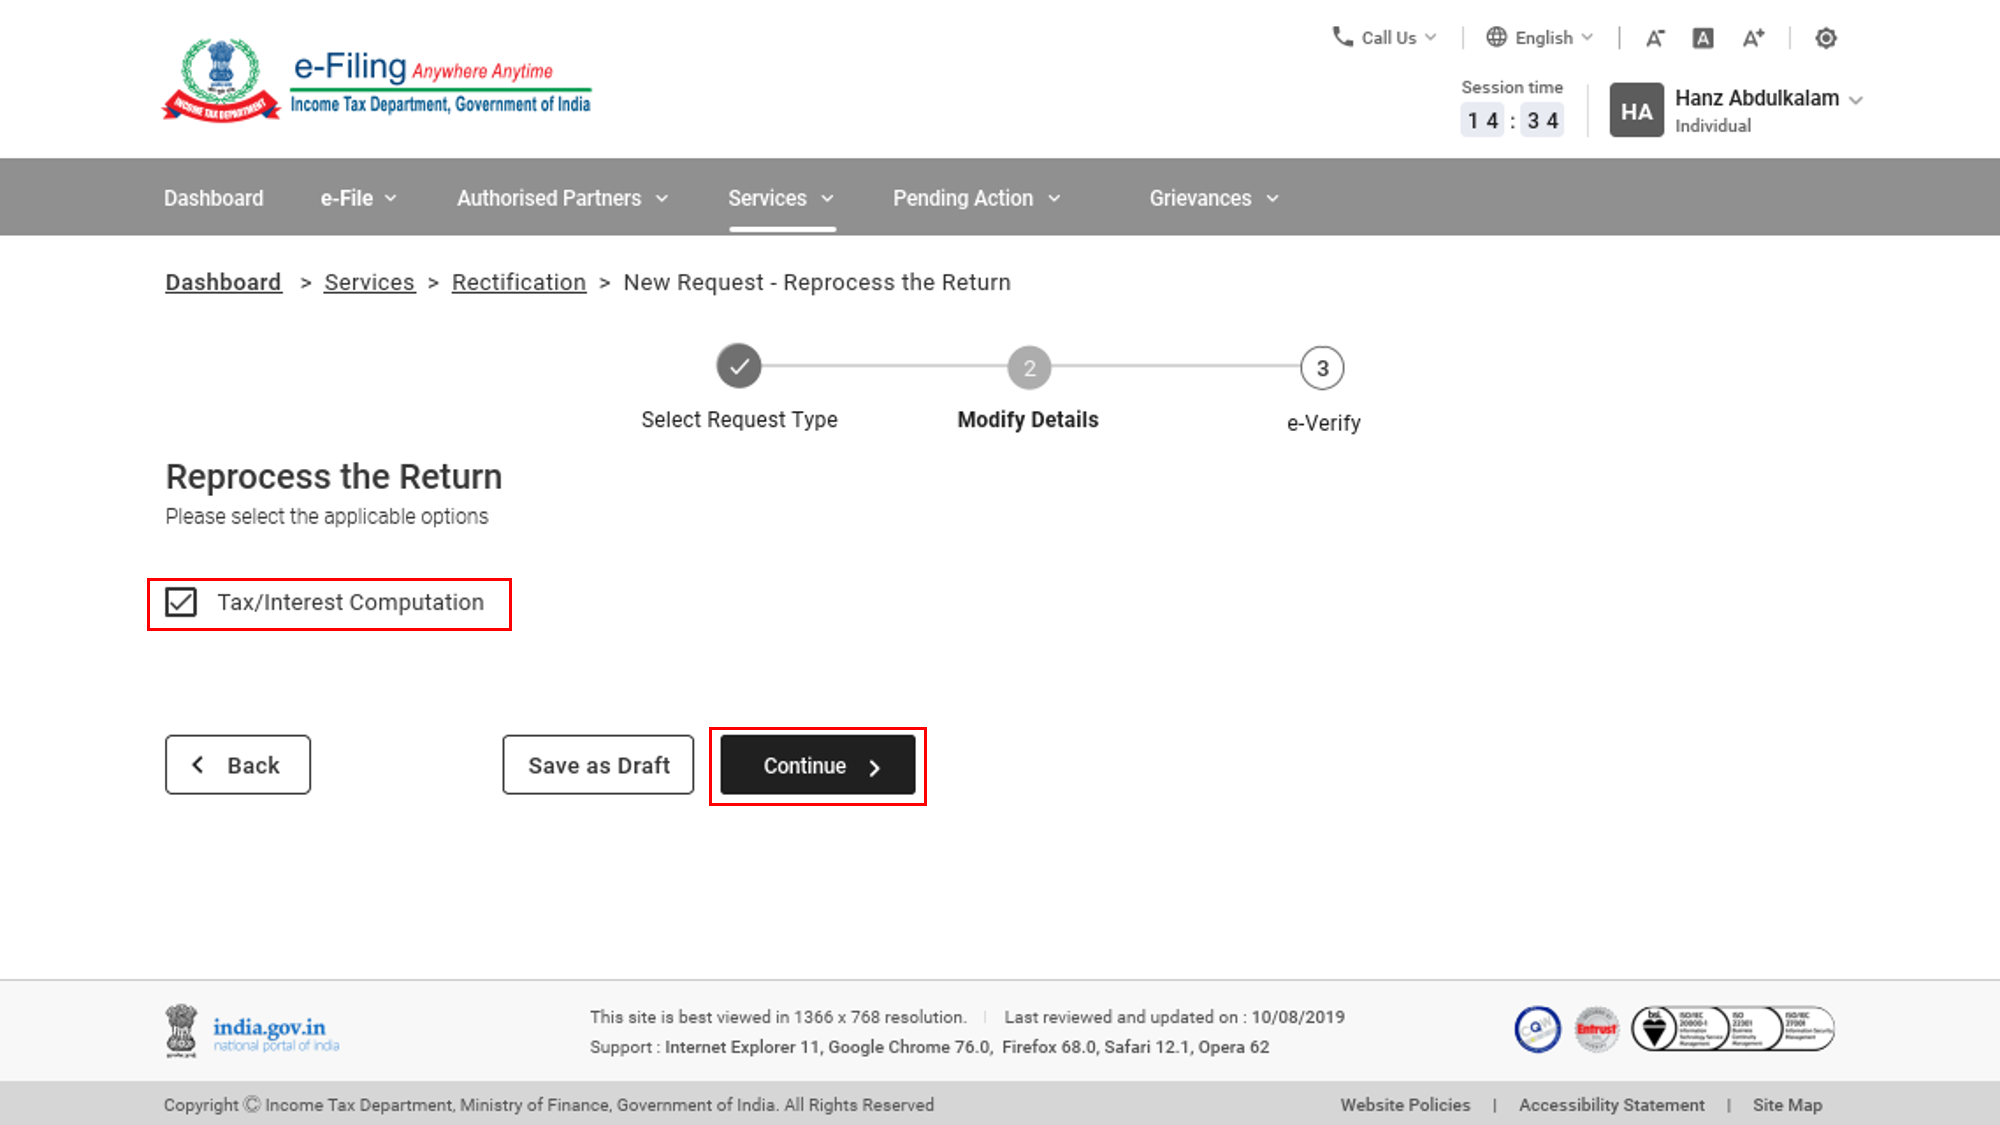Image resolution: width=2000 pixels, height=1125 pixels.
Task: Toggle the Tax/Interest Computation checkbox
Action: 180,602
